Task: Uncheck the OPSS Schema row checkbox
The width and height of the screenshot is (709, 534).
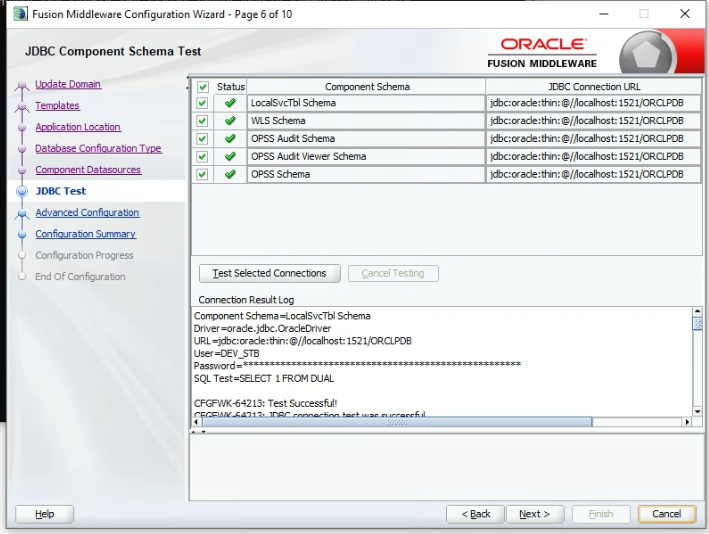Action: (202, 174)
